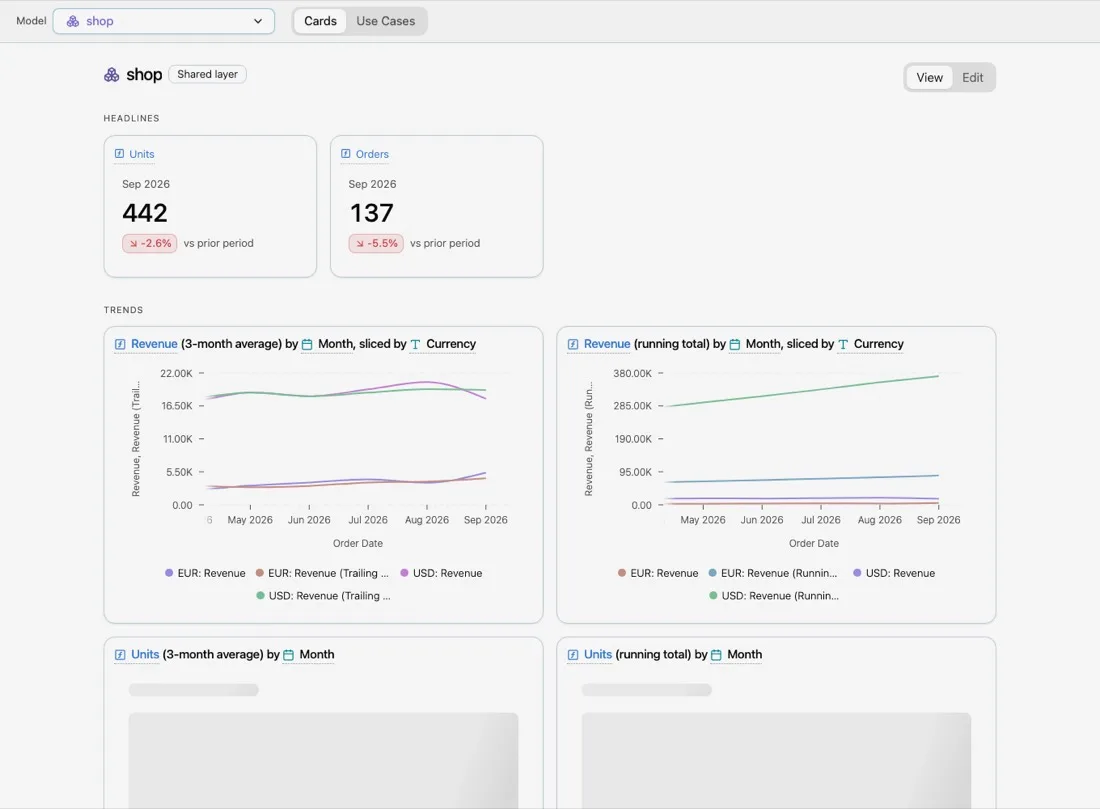Click the 442 units value
The width and height of the screenshot is (1100, 809).
pyautogui.click(x=145, y=213)
